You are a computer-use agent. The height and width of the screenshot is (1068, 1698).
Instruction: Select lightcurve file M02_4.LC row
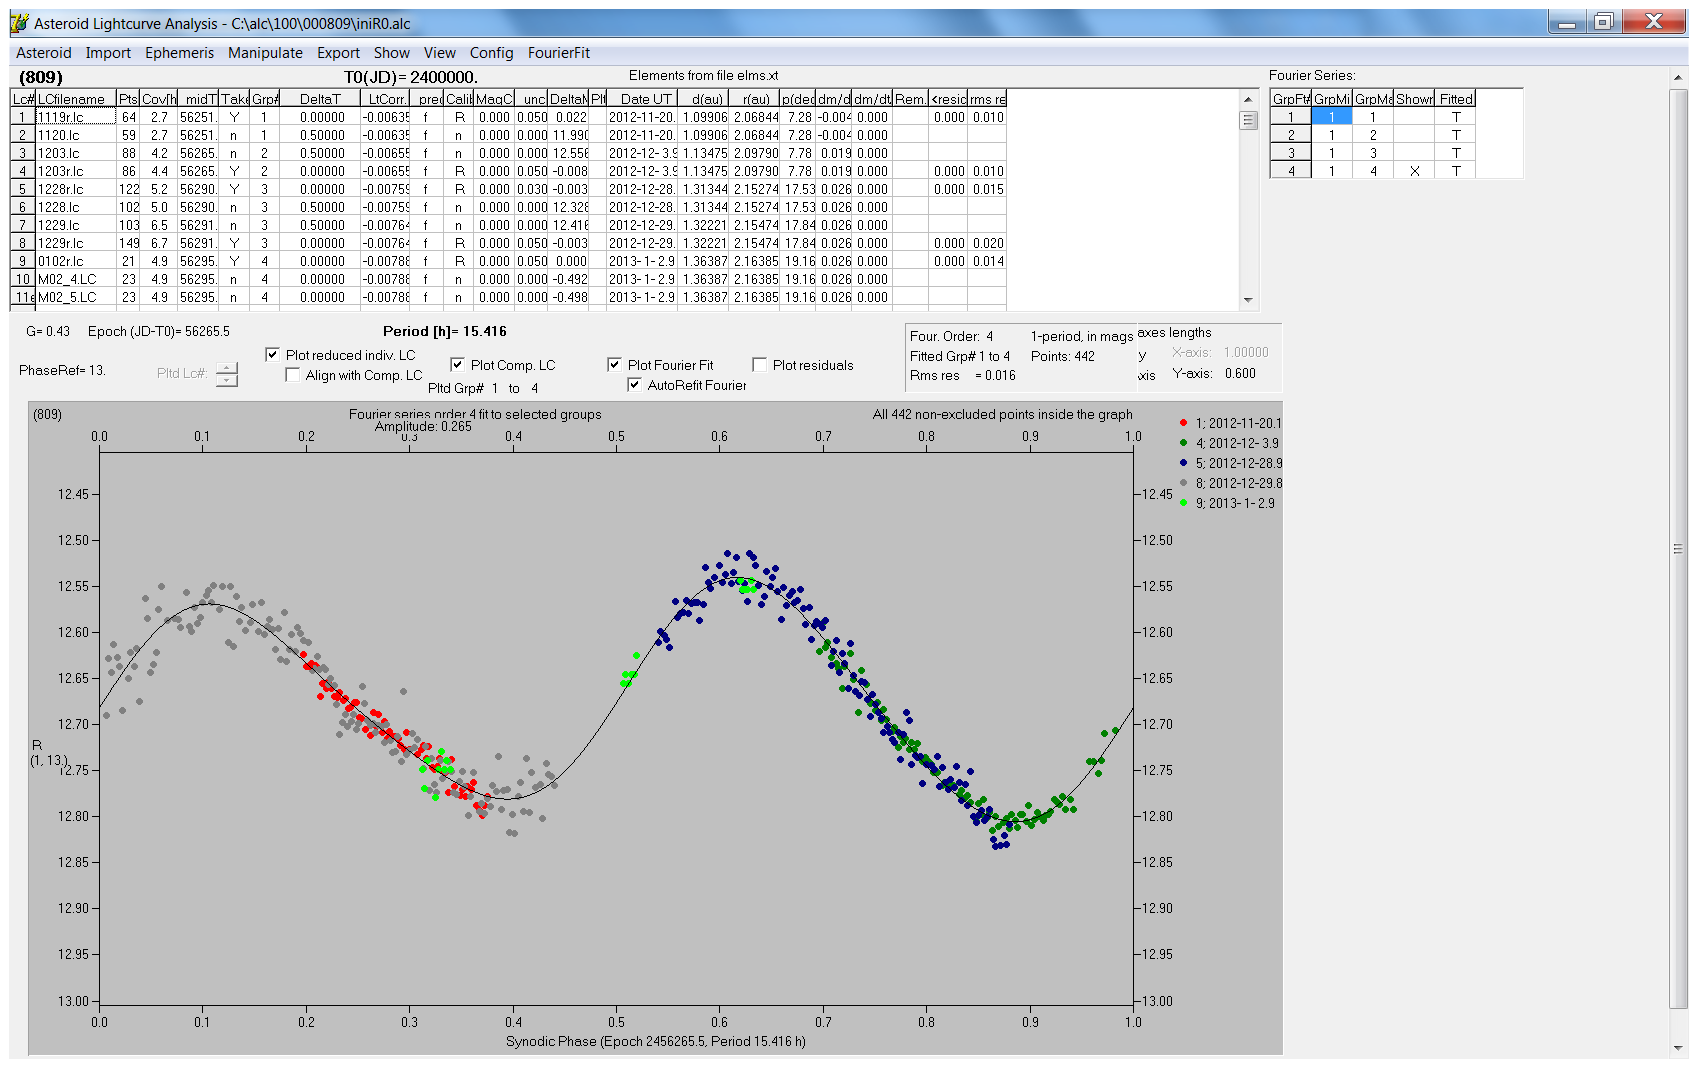(x=508, y=279)
